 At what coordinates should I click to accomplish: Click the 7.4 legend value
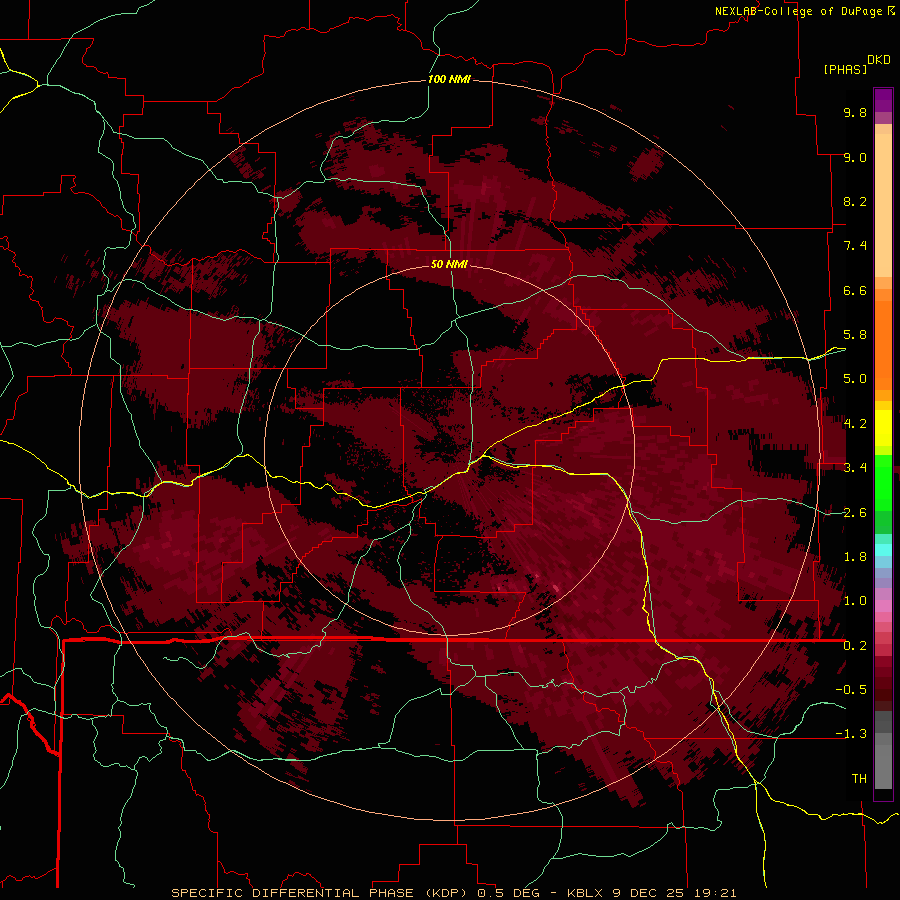click(855, 246)
